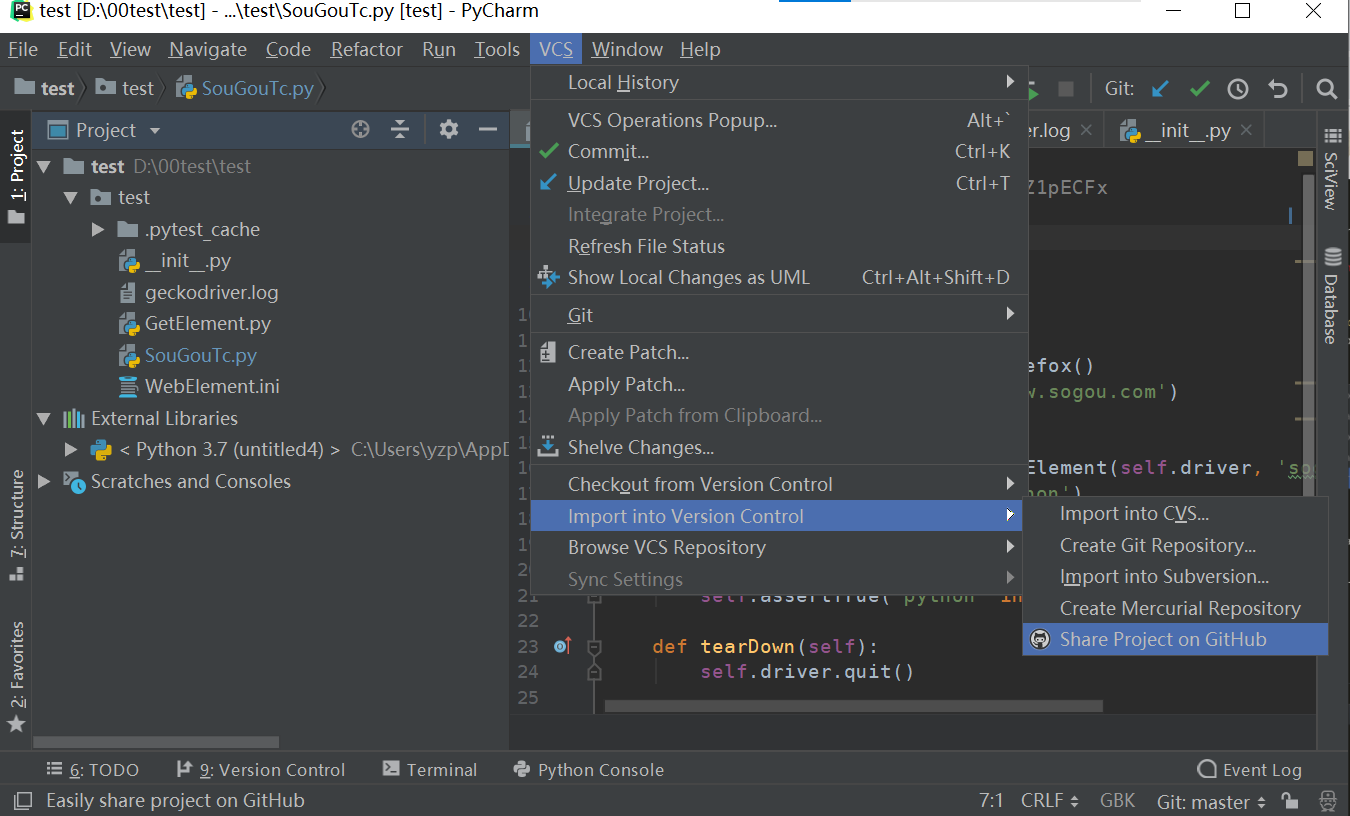Viewport: 1350px width, 816px height.
Task: Click the blue Update Project arrow in the toolbar
Action: [x=1160, y=89]
